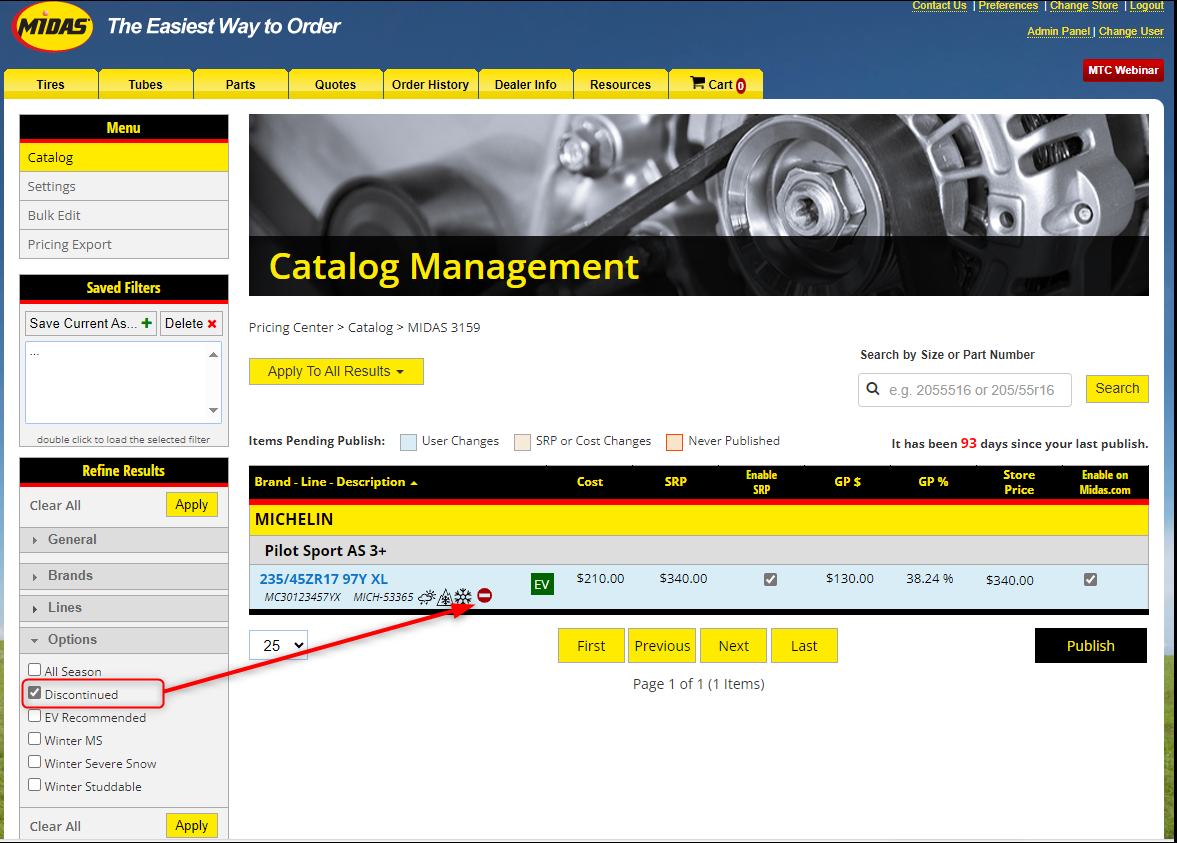Screen dimensions: 1177x843
Task: Open the Admin Panel link
Action: point(1058,32)
